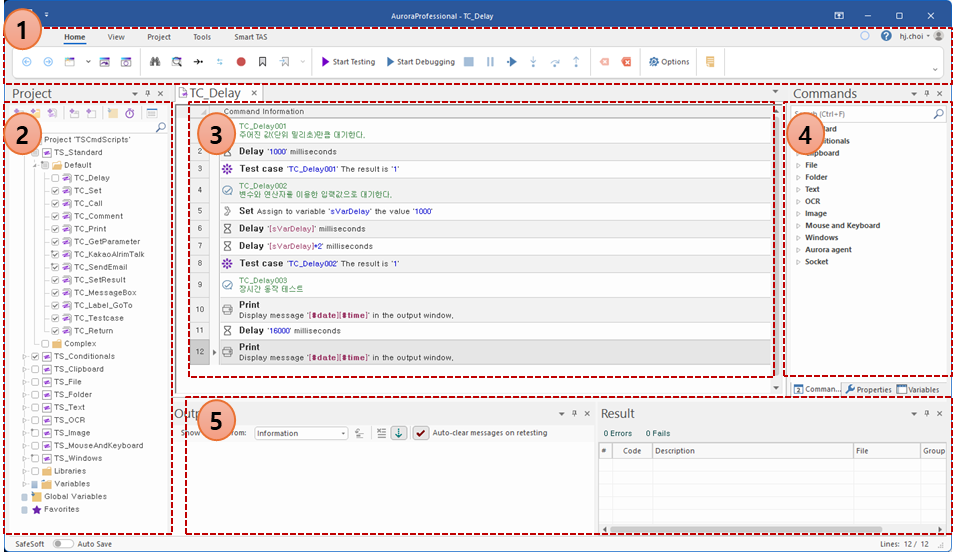Click the step into down-arrow debug icon
This screenshot has width=953, height=552.
(533, 62)
